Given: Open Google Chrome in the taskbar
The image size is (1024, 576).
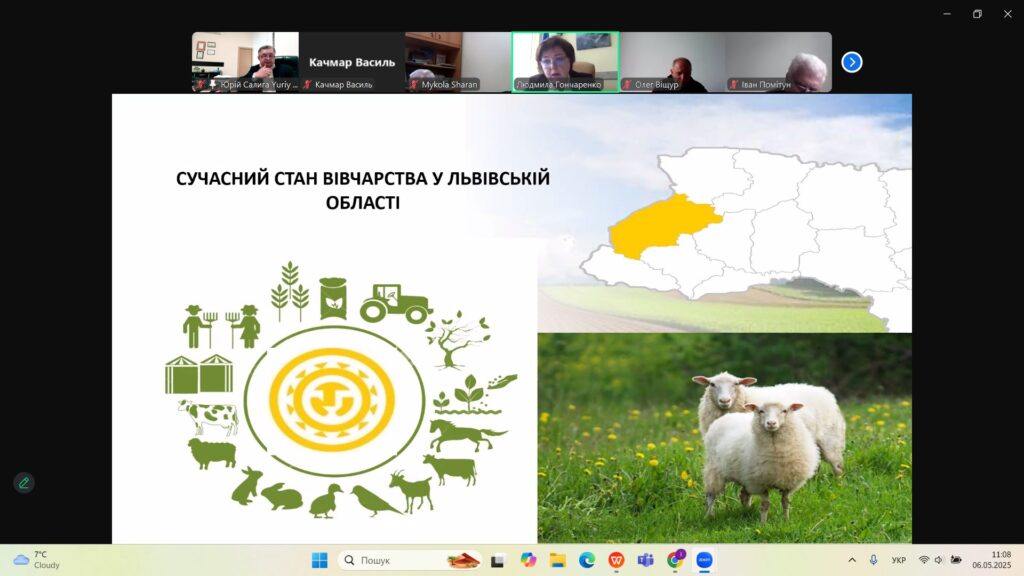Looking at the screenshot, I should [676, 560].
